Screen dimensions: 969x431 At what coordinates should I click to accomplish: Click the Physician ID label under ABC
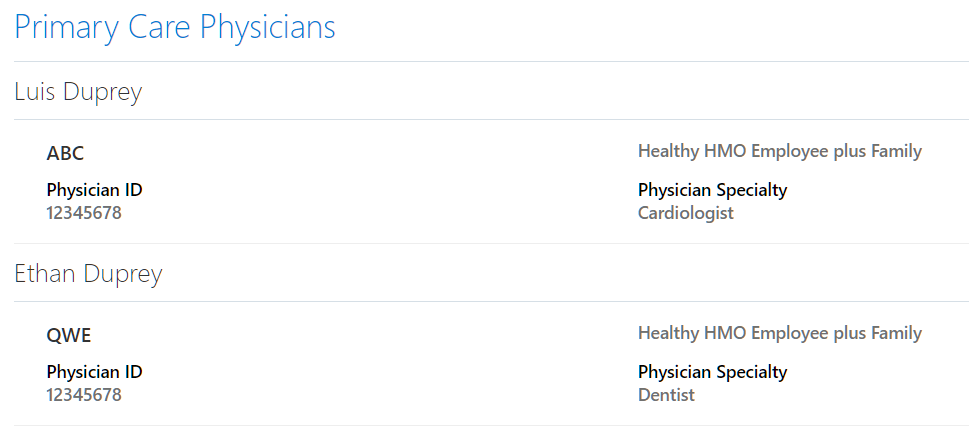94,190
